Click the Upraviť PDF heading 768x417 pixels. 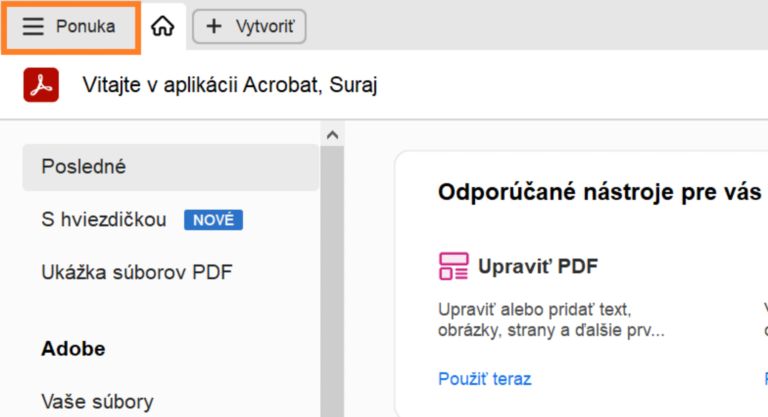tap(538, 267)
